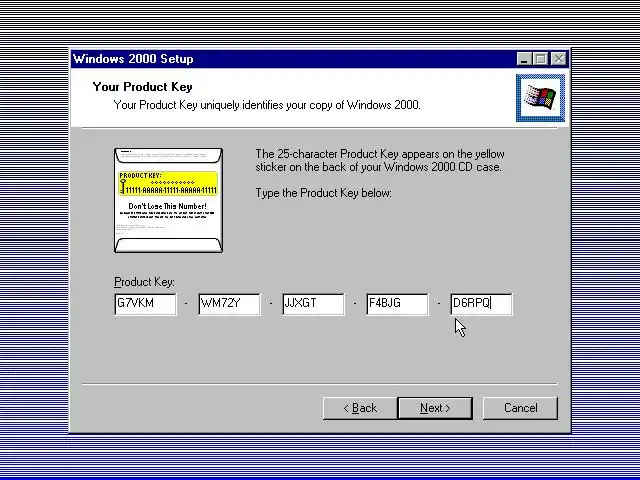This screenshot has height=480, width=640.
Task: Minimize the Windows 2000 Setup window
Action: point(524,59)
